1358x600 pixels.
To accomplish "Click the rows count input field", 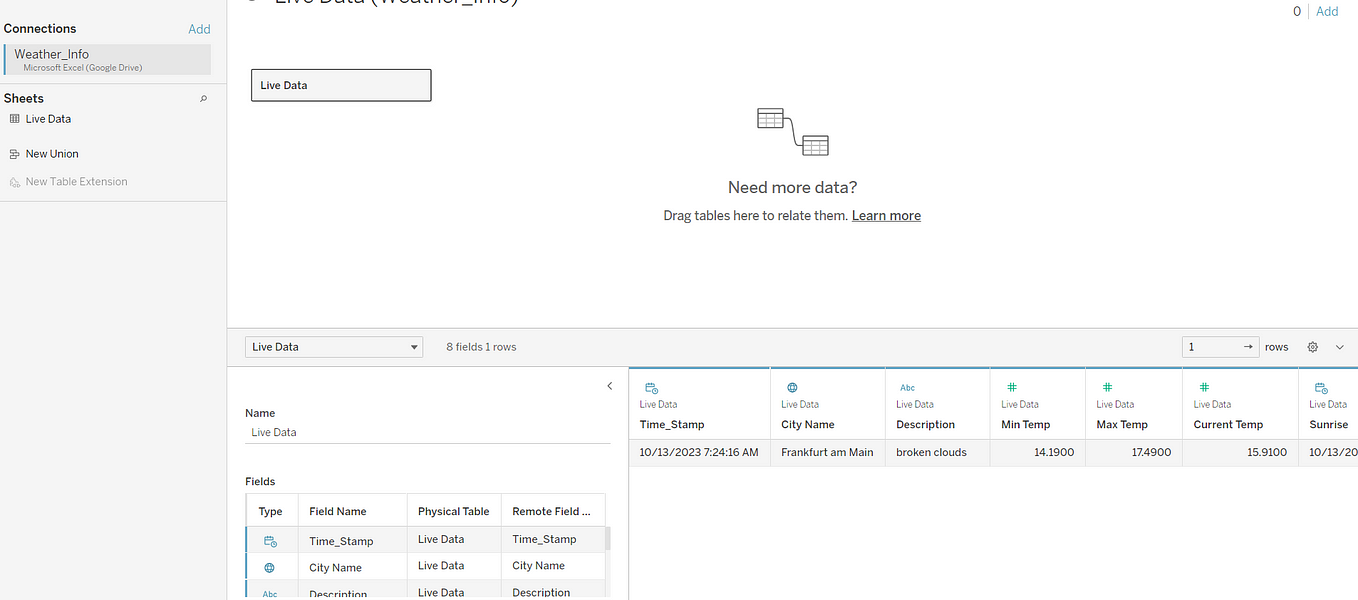I will tap(1220, 347).
